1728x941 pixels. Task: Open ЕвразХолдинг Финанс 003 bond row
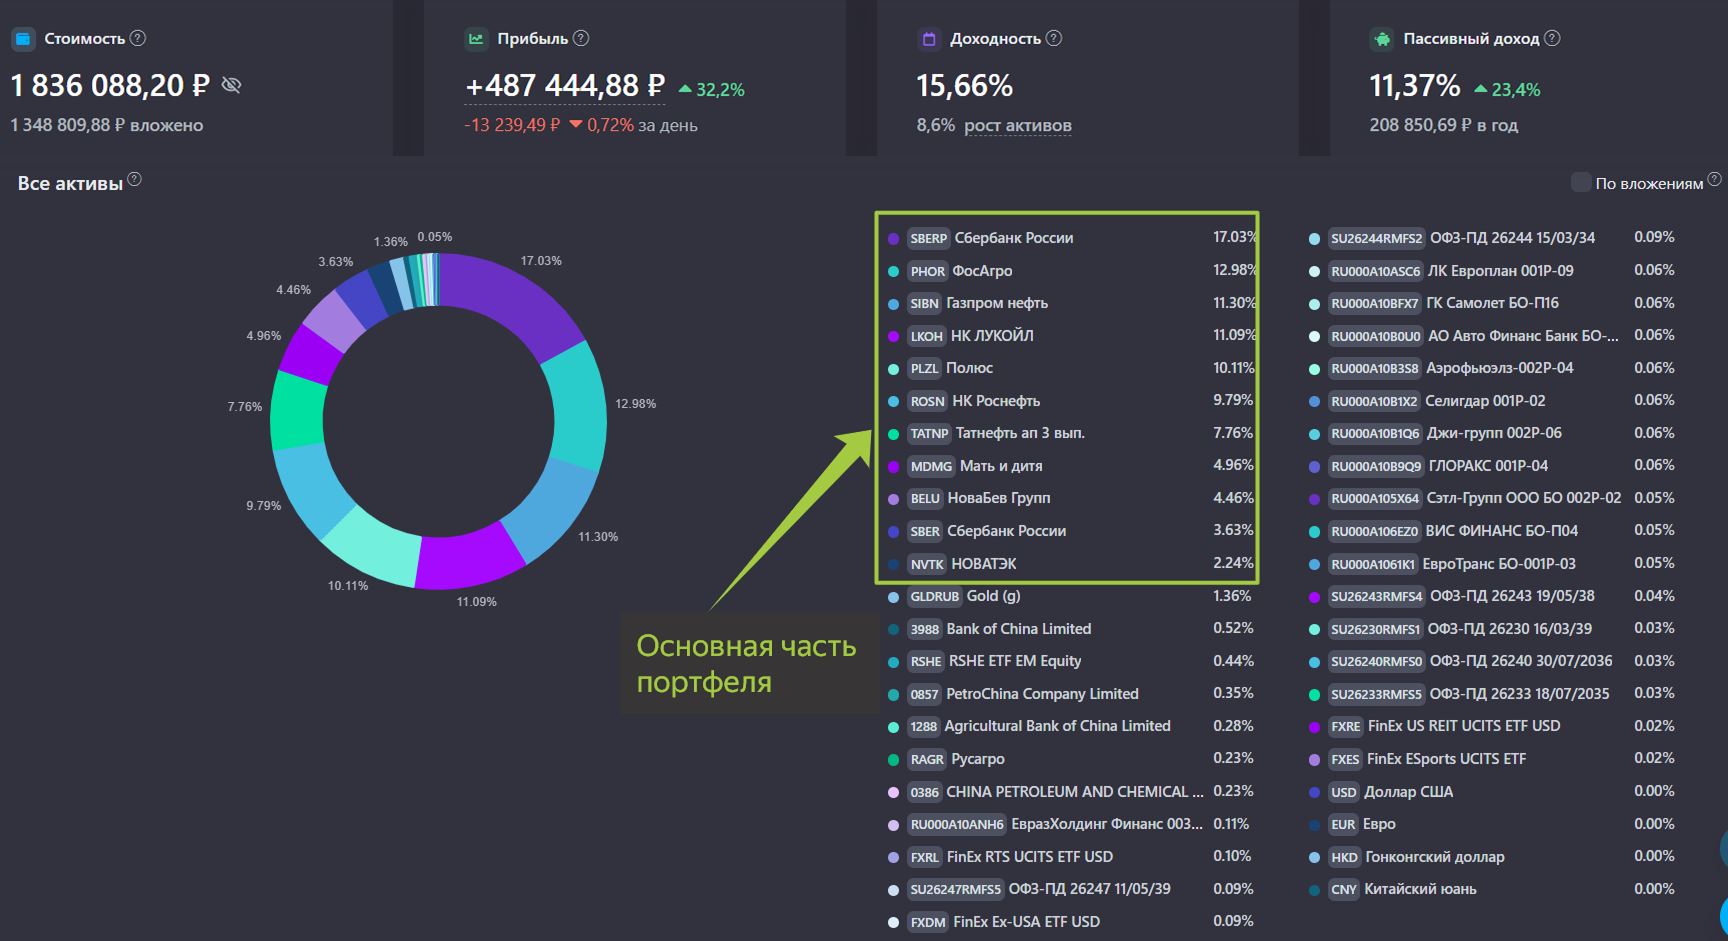pos(1070,824)
